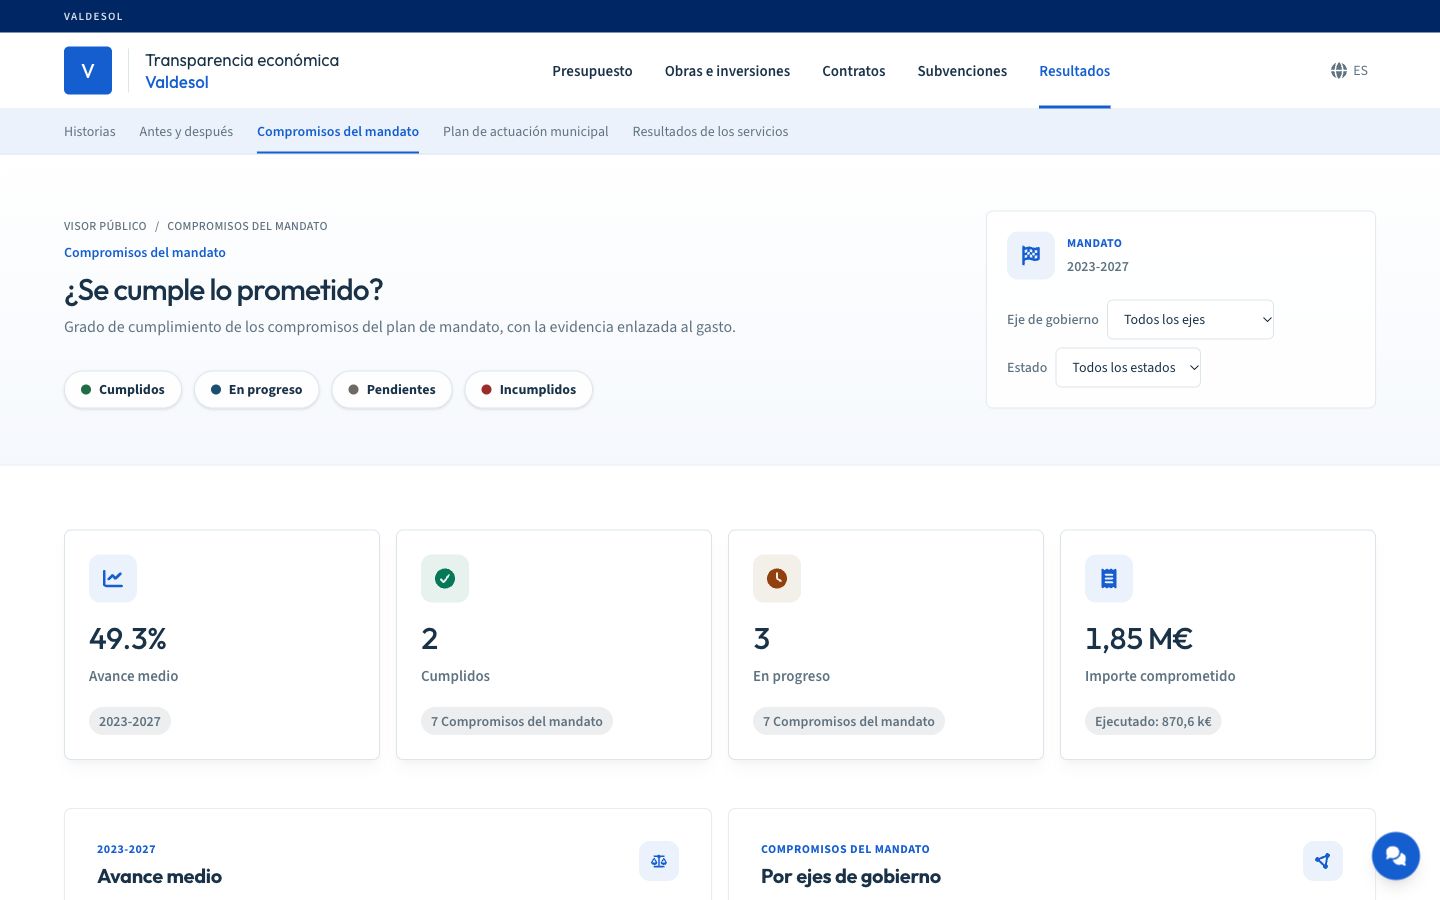This screenshot has height=900, width=1440.
Task: Toggle the Pendientes status filter
Action: (x=392, y=390)
